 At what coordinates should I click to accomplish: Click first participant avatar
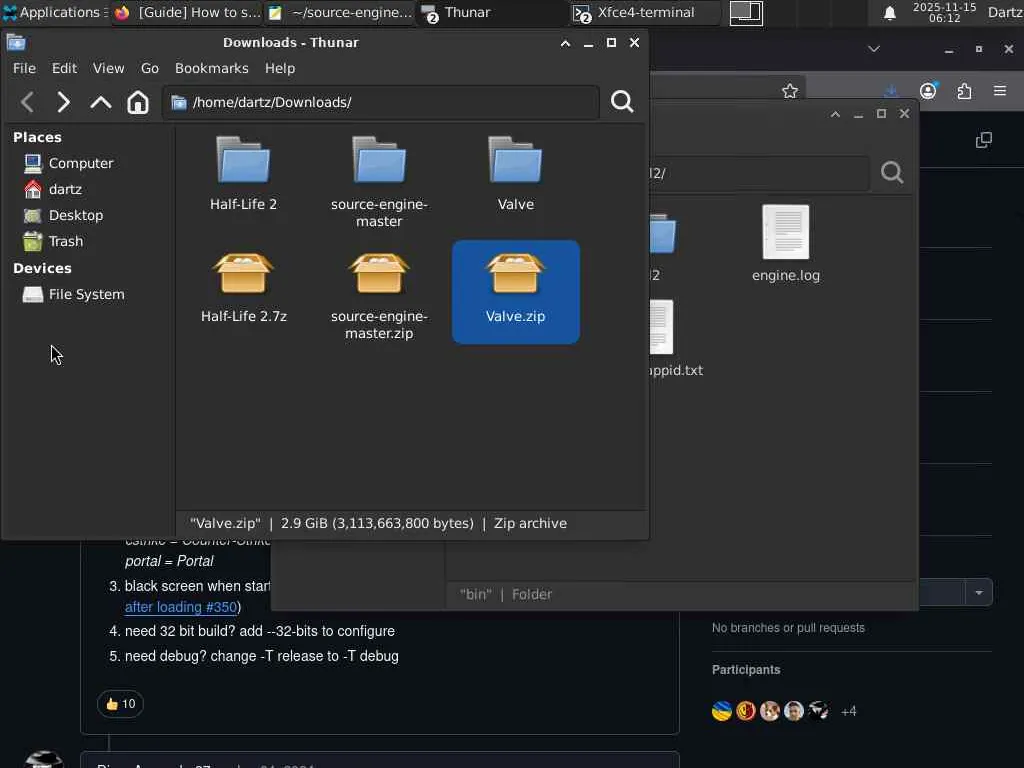[722, 711]
